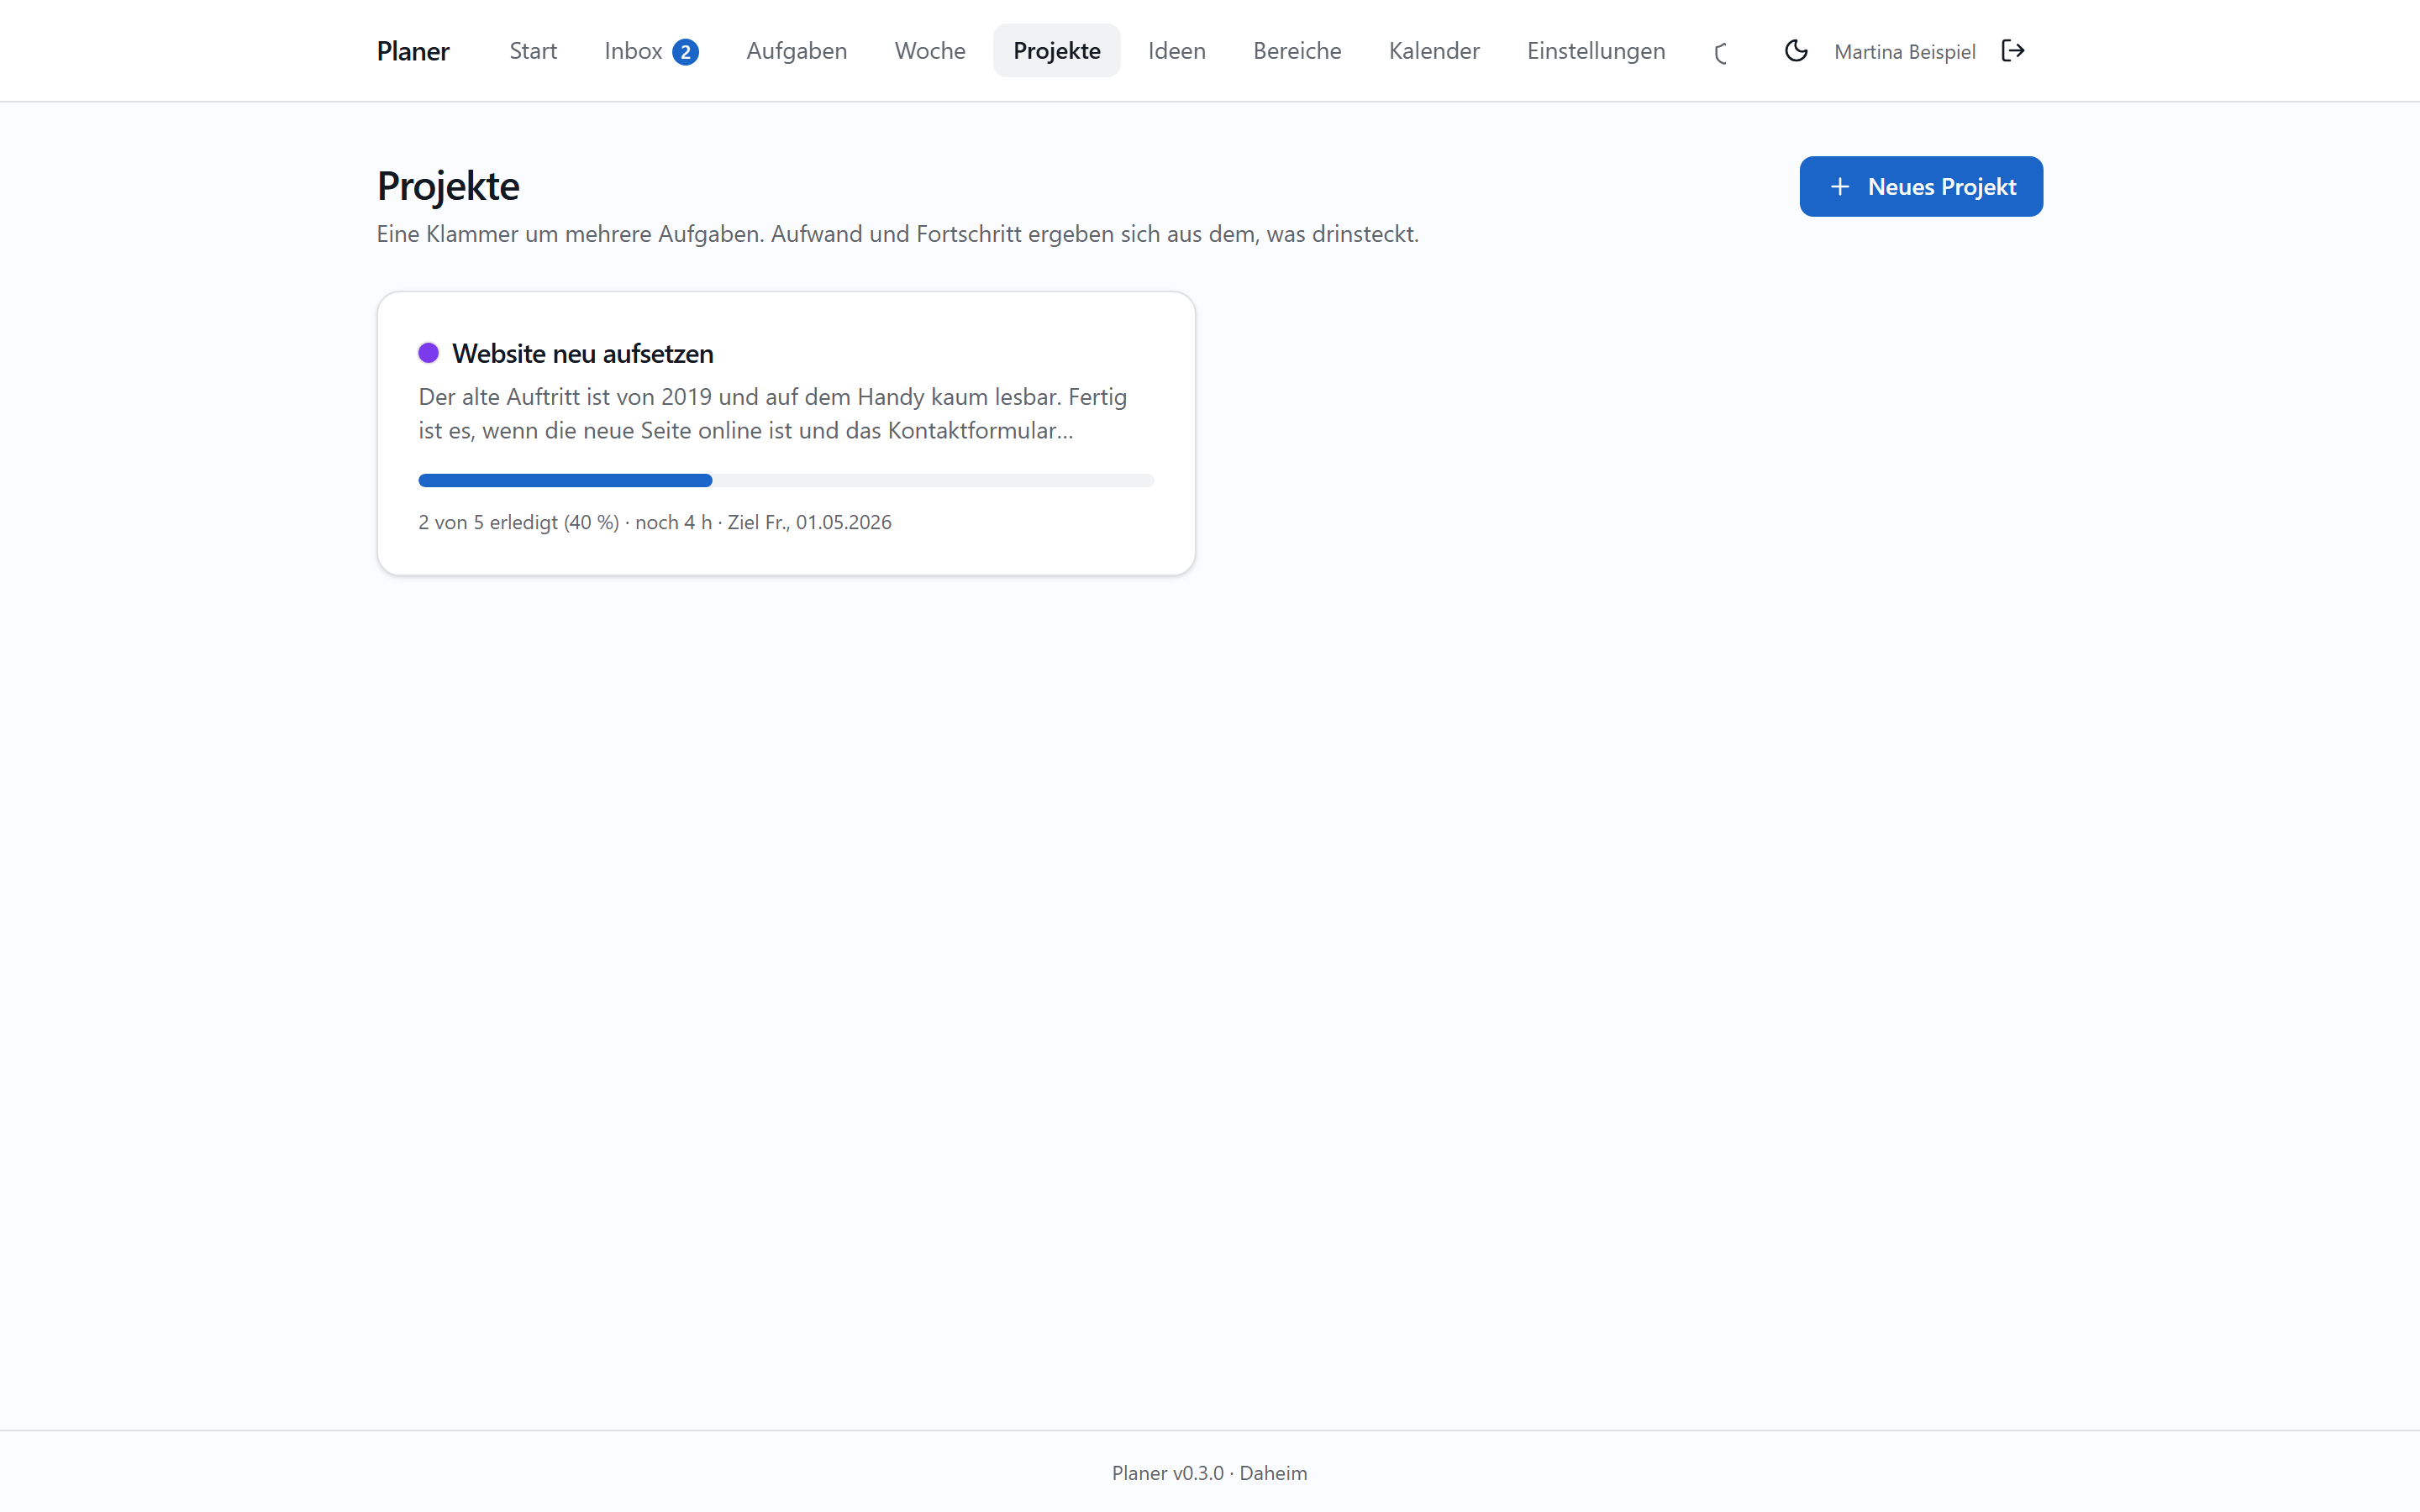Open the Kalender view

[x=1434, y=51]
